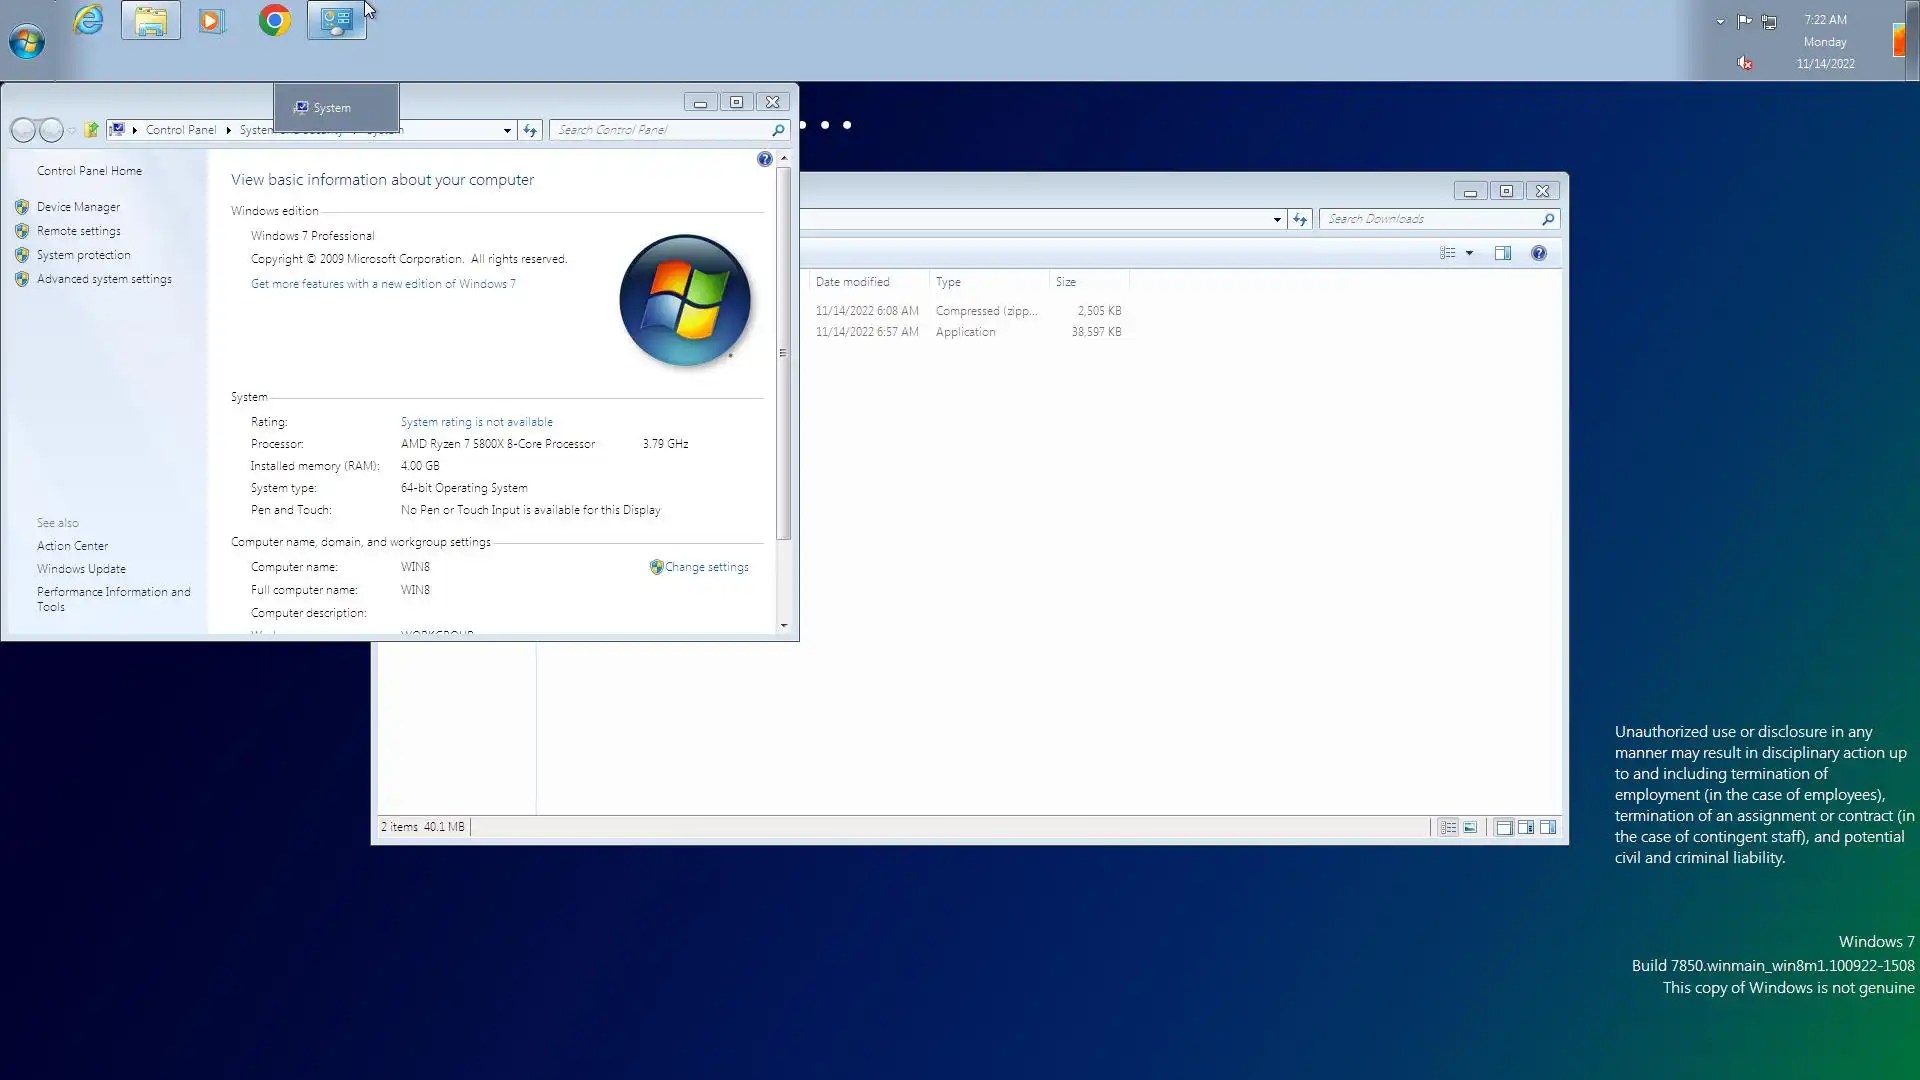Click Change settings for computer name
The image size is (1920, 1080).
click(x=706, y=567)
